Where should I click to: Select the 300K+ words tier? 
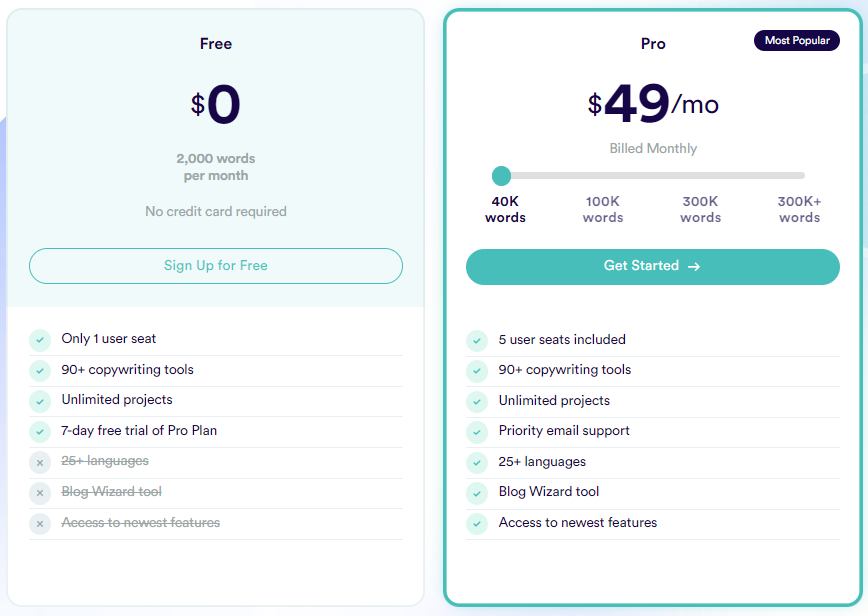[799, 209]
